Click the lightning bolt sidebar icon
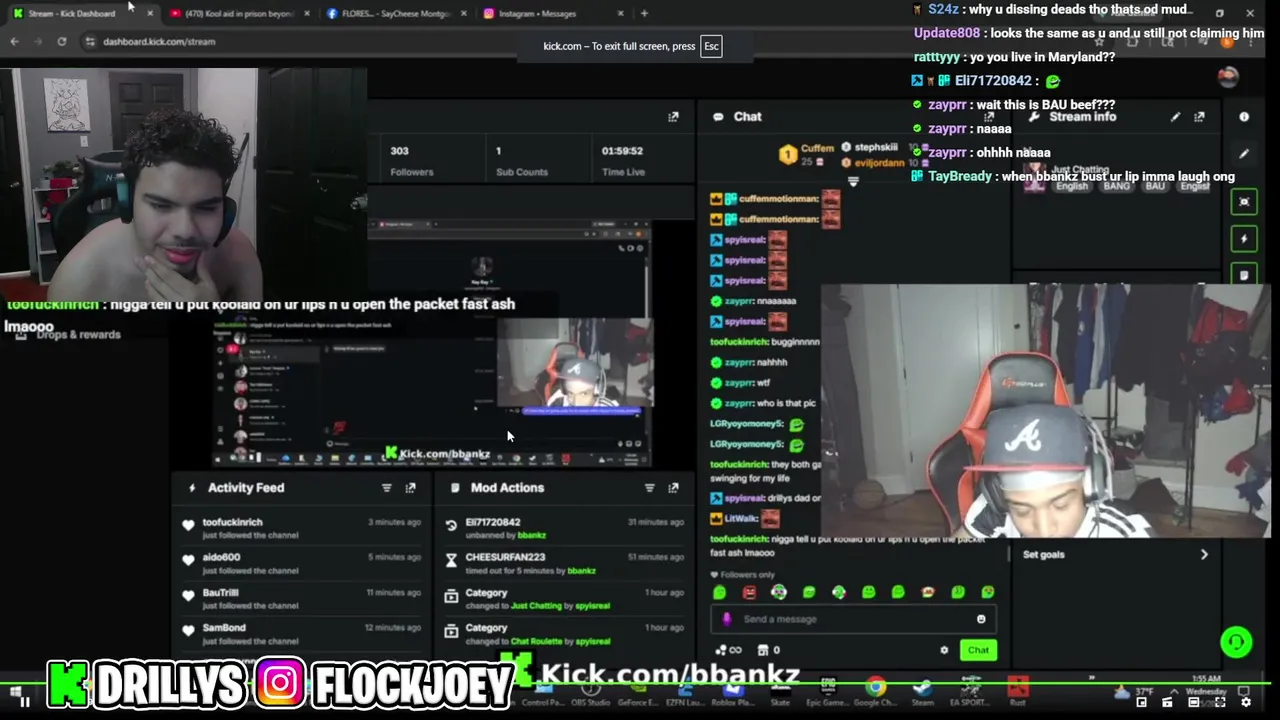Screen dimensions: 1280x720 pos(1244,239)
